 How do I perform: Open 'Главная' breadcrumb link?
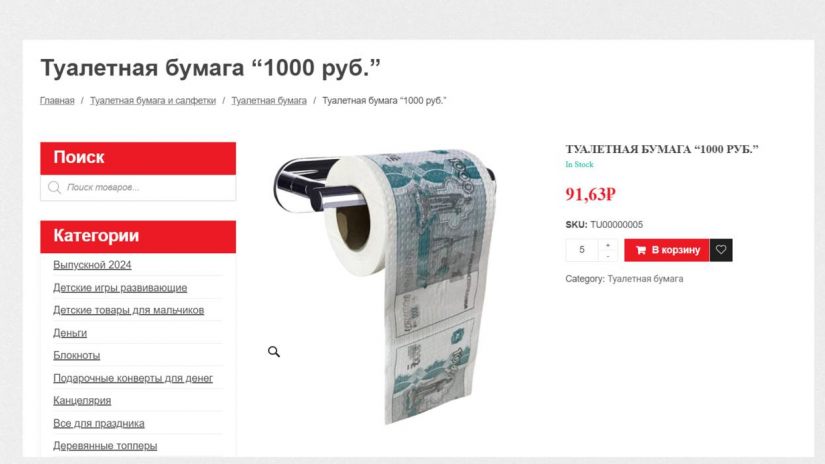pos(57,100)
